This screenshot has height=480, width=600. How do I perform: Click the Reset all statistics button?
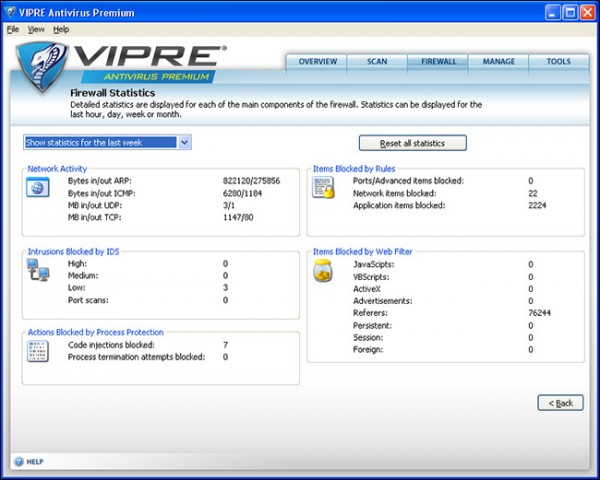[x=412, y=143]
